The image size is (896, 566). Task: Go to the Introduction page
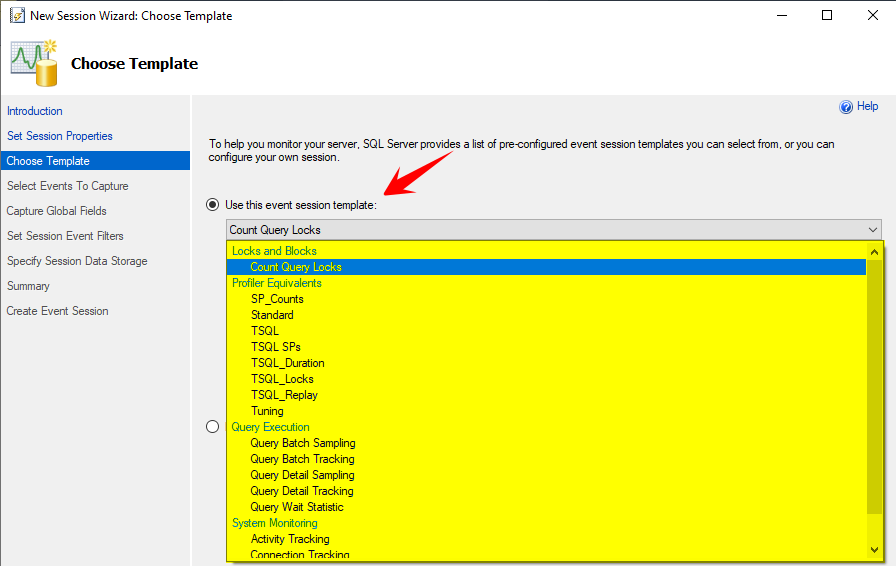coord(35,111)
